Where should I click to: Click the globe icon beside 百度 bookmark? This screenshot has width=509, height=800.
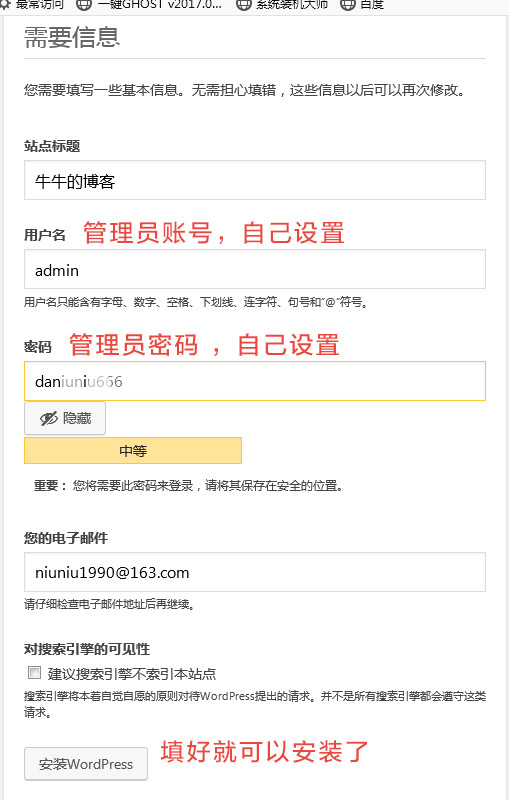click(x=348, y=5)
